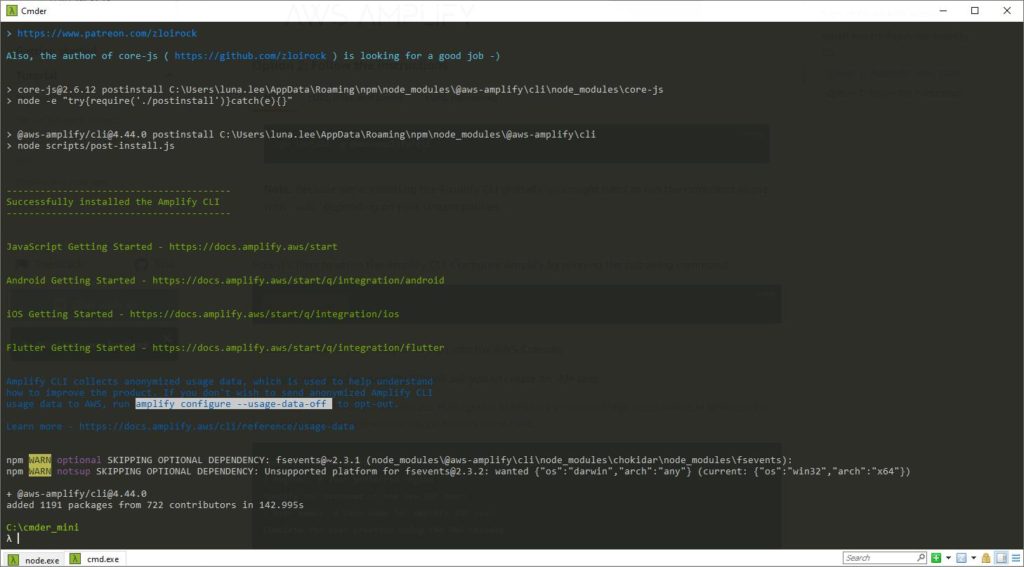This screenshot has width=1024, height=567.
Task: Create a new console with green plus
Action: coord(936,558)
